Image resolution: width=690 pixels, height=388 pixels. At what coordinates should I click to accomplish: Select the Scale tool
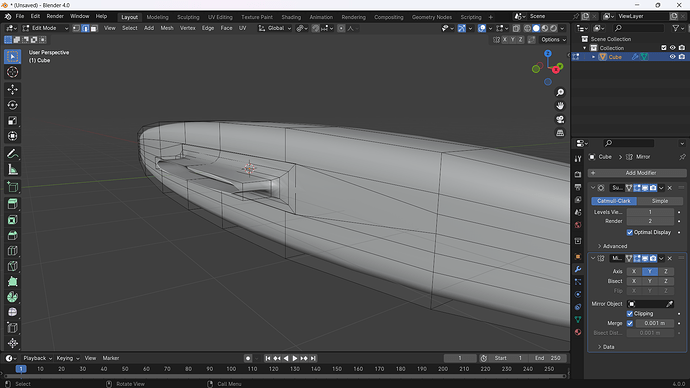click(12, 121)
